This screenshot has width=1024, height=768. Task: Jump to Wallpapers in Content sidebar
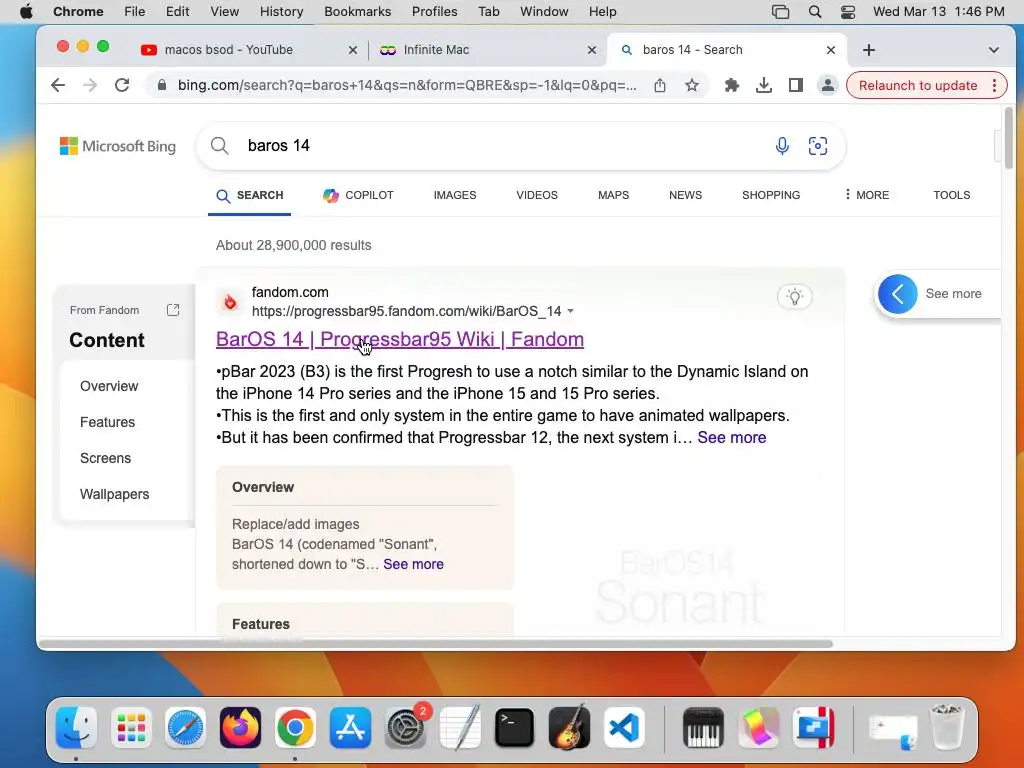[x=114, y=494]
